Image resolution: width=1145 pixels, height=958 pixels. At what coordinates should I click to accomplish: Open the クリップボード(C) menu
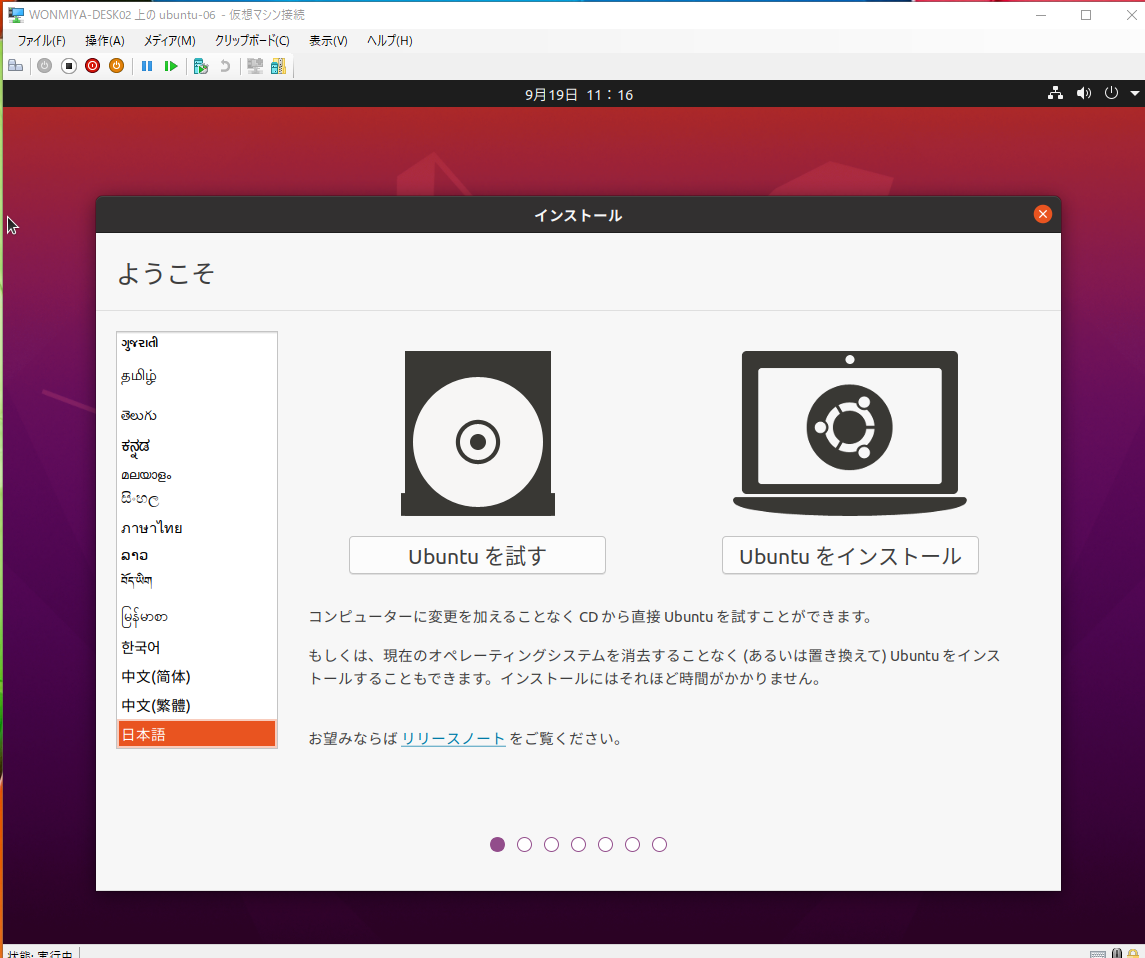point(252,41)
